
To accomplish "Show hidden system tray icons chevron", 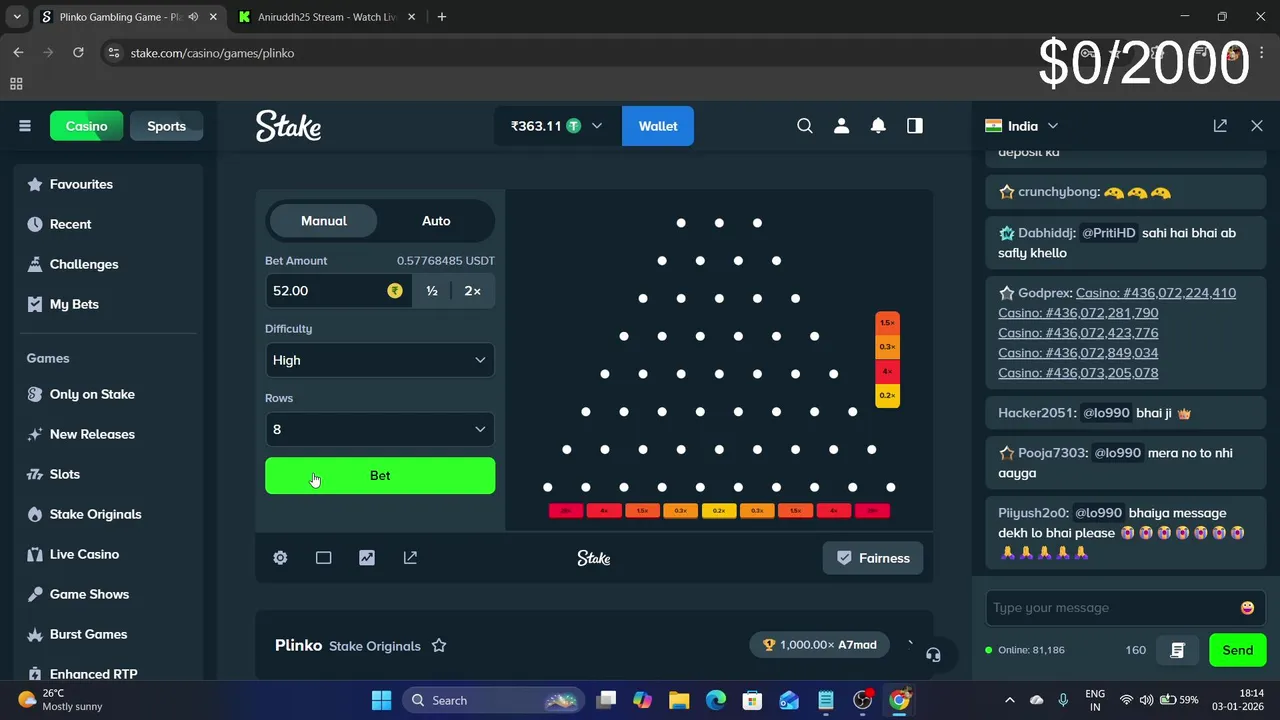I will [1009, 700].
